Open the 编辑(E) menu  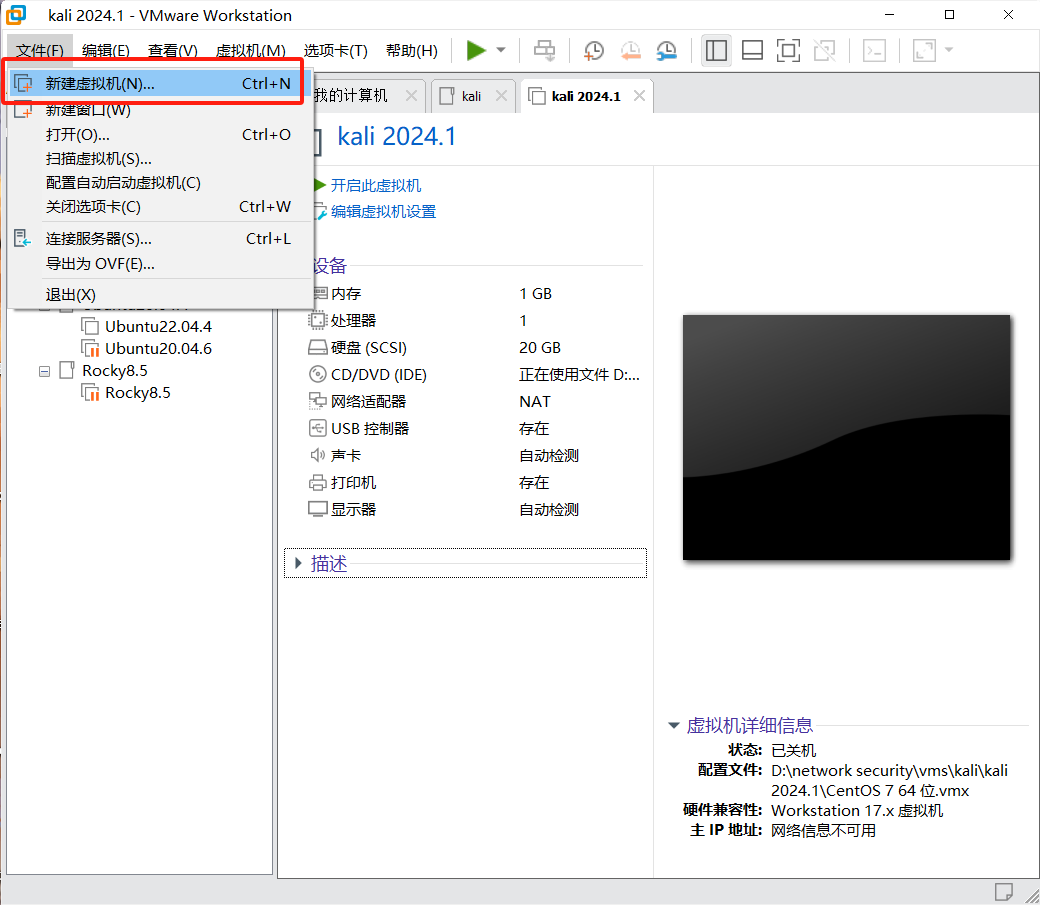(x=105, y=51)
